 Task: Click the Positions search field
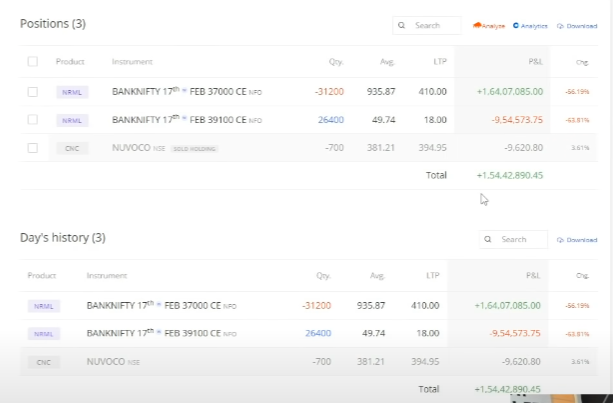pos(427,25)
